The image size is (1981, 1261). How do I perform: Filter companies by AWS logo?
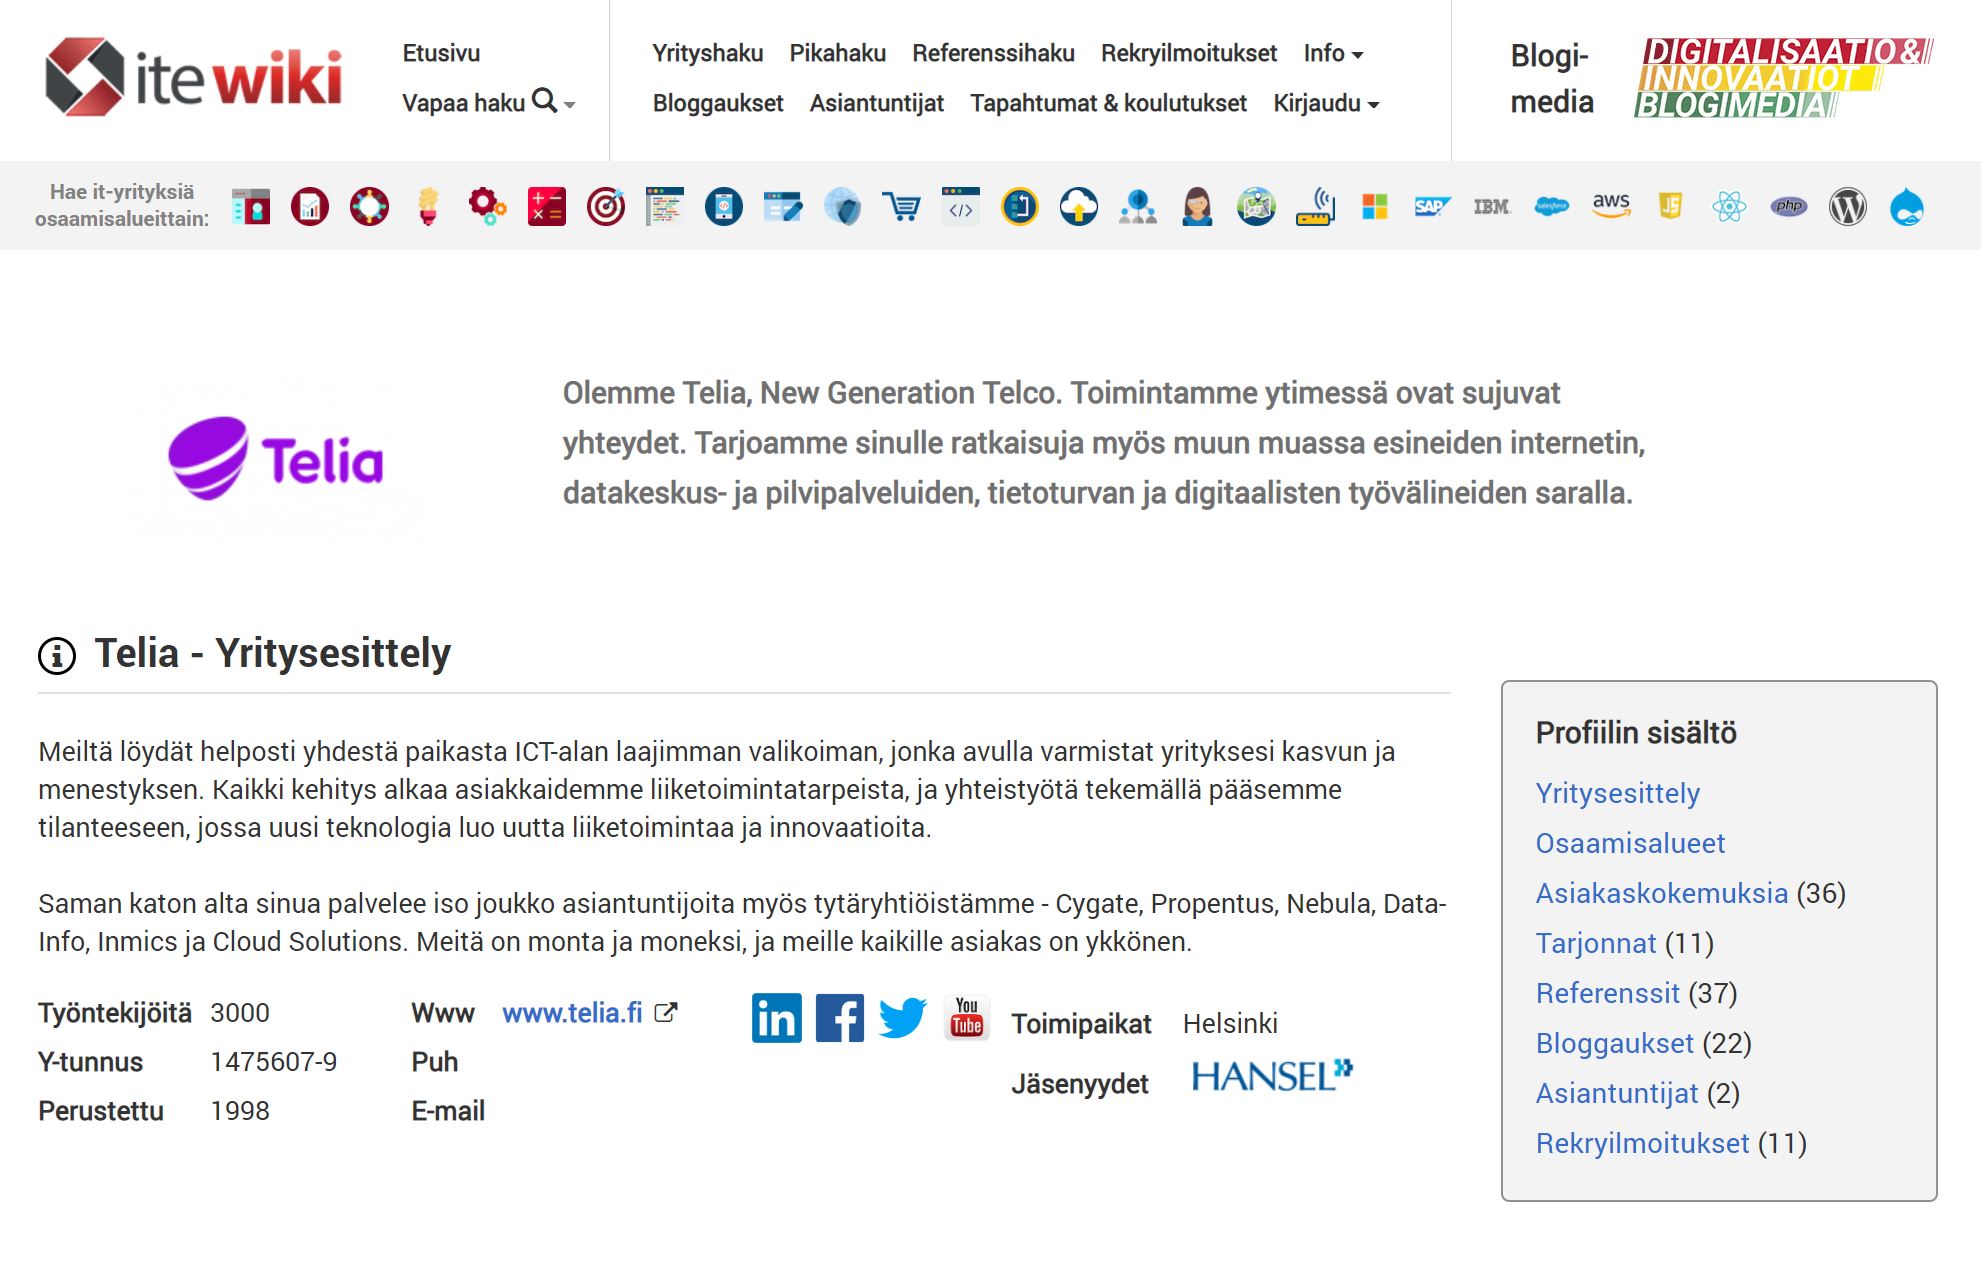[1611, 206]
